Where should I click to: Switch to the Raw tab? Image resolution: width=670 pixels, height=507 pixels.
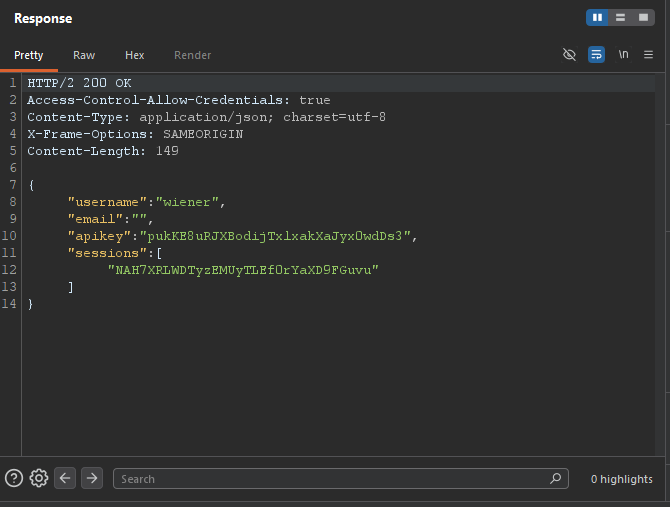coord(84,55)
